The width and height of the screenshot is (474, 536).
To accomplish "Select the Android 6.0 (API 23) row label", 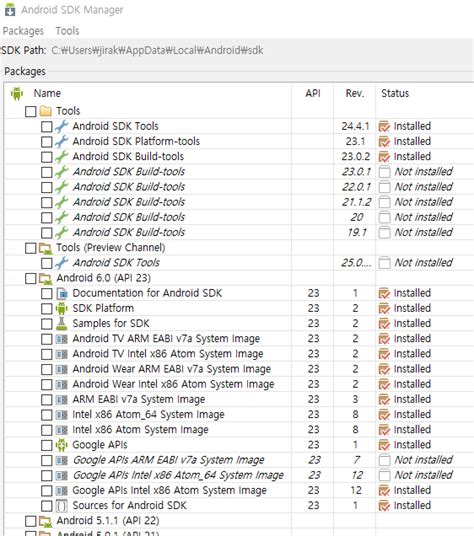I will tap(104, 278).
